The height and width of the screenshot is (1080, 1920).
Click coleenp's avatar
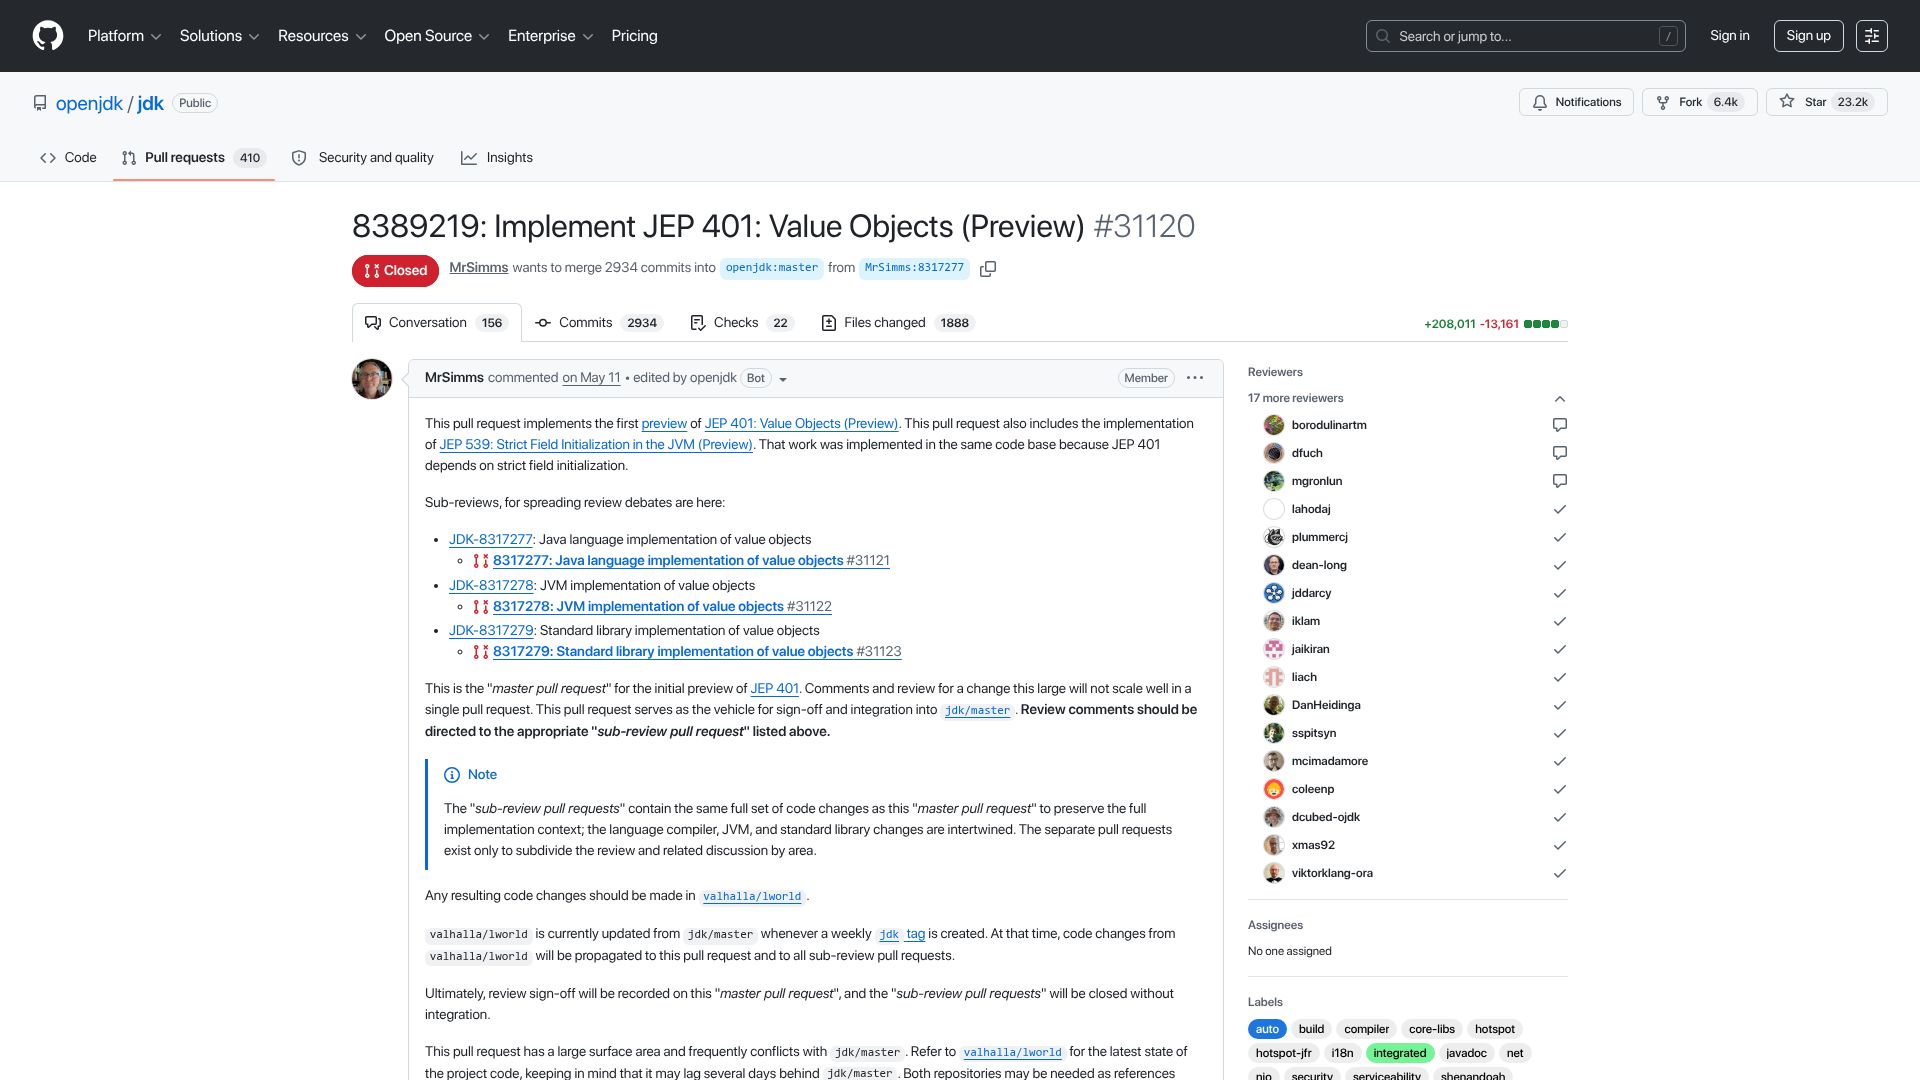tap(1274, 789)
